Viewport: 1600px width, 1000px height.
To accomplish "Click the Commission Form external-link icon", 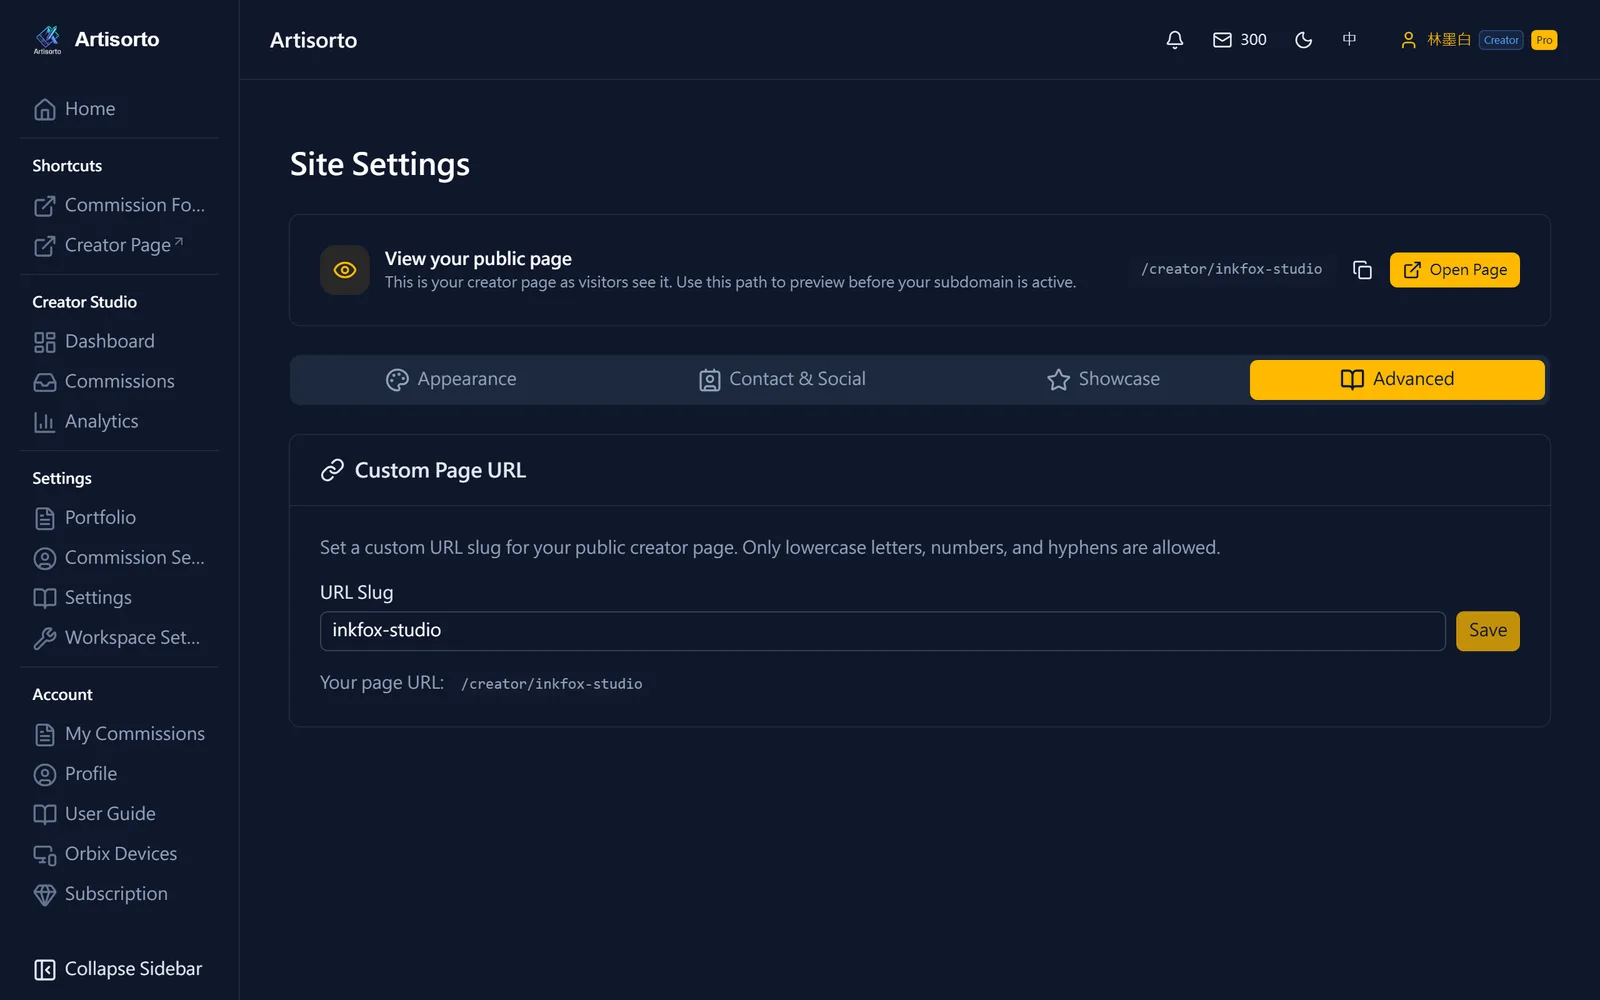I will pos(45,206).
